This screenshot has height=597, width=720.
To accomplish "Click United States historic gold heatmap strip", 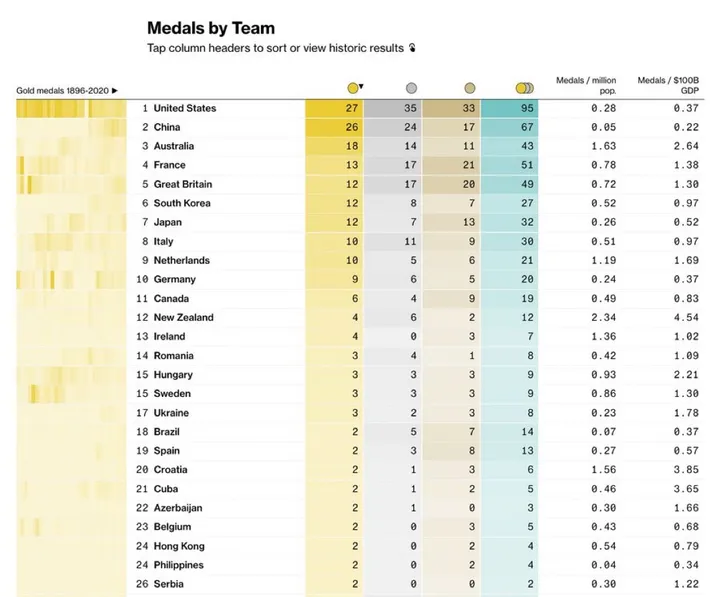I will point(71,109).
